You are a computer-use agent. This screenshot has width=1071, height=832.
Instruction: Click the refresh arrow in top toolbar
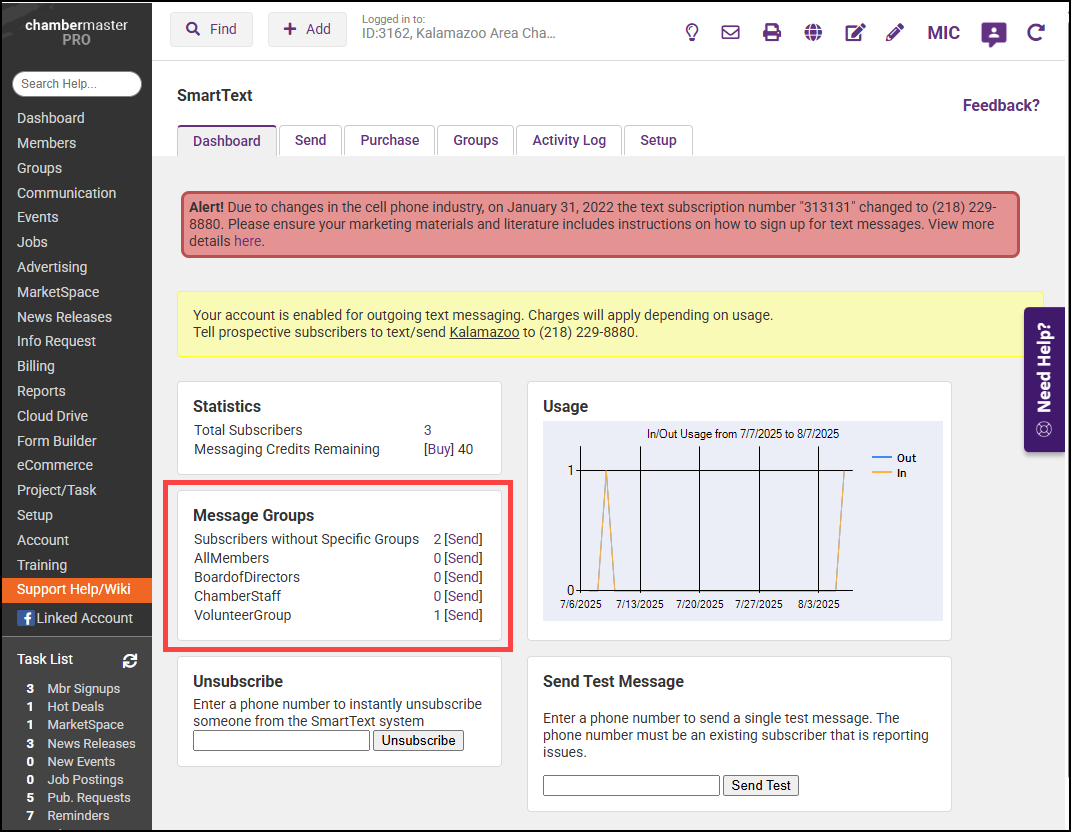point(1036,33)
